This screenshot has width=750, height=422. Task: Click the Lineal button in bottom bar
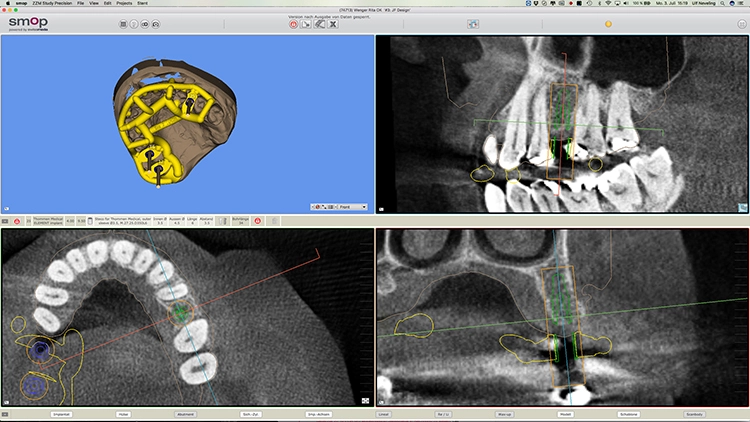(x=383, y=414)
